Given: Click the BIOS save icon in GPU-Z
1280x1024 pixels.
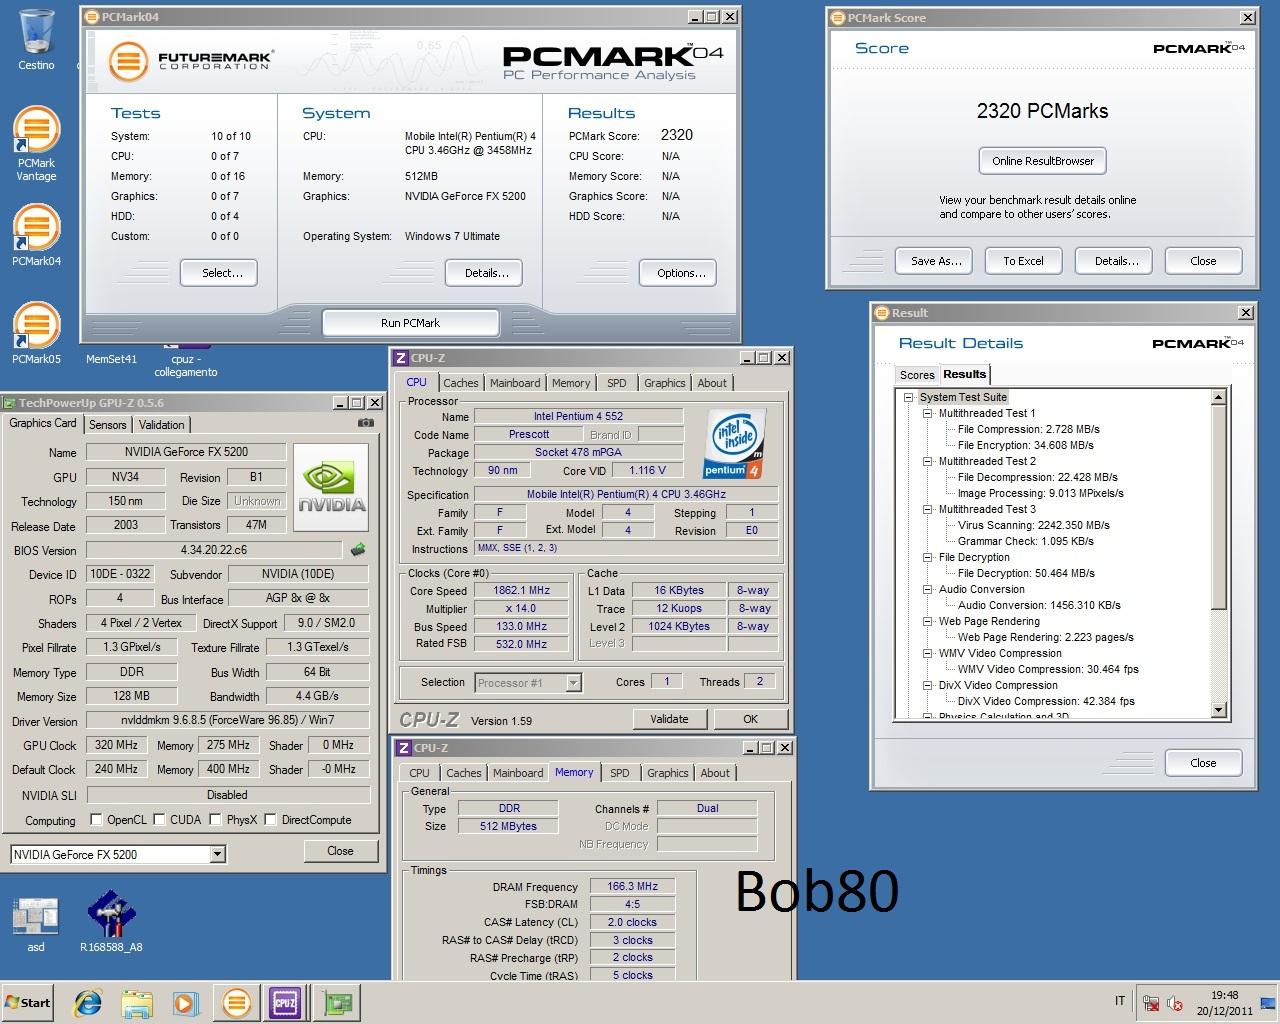Looking at the screenshot, I should point(358,549).
